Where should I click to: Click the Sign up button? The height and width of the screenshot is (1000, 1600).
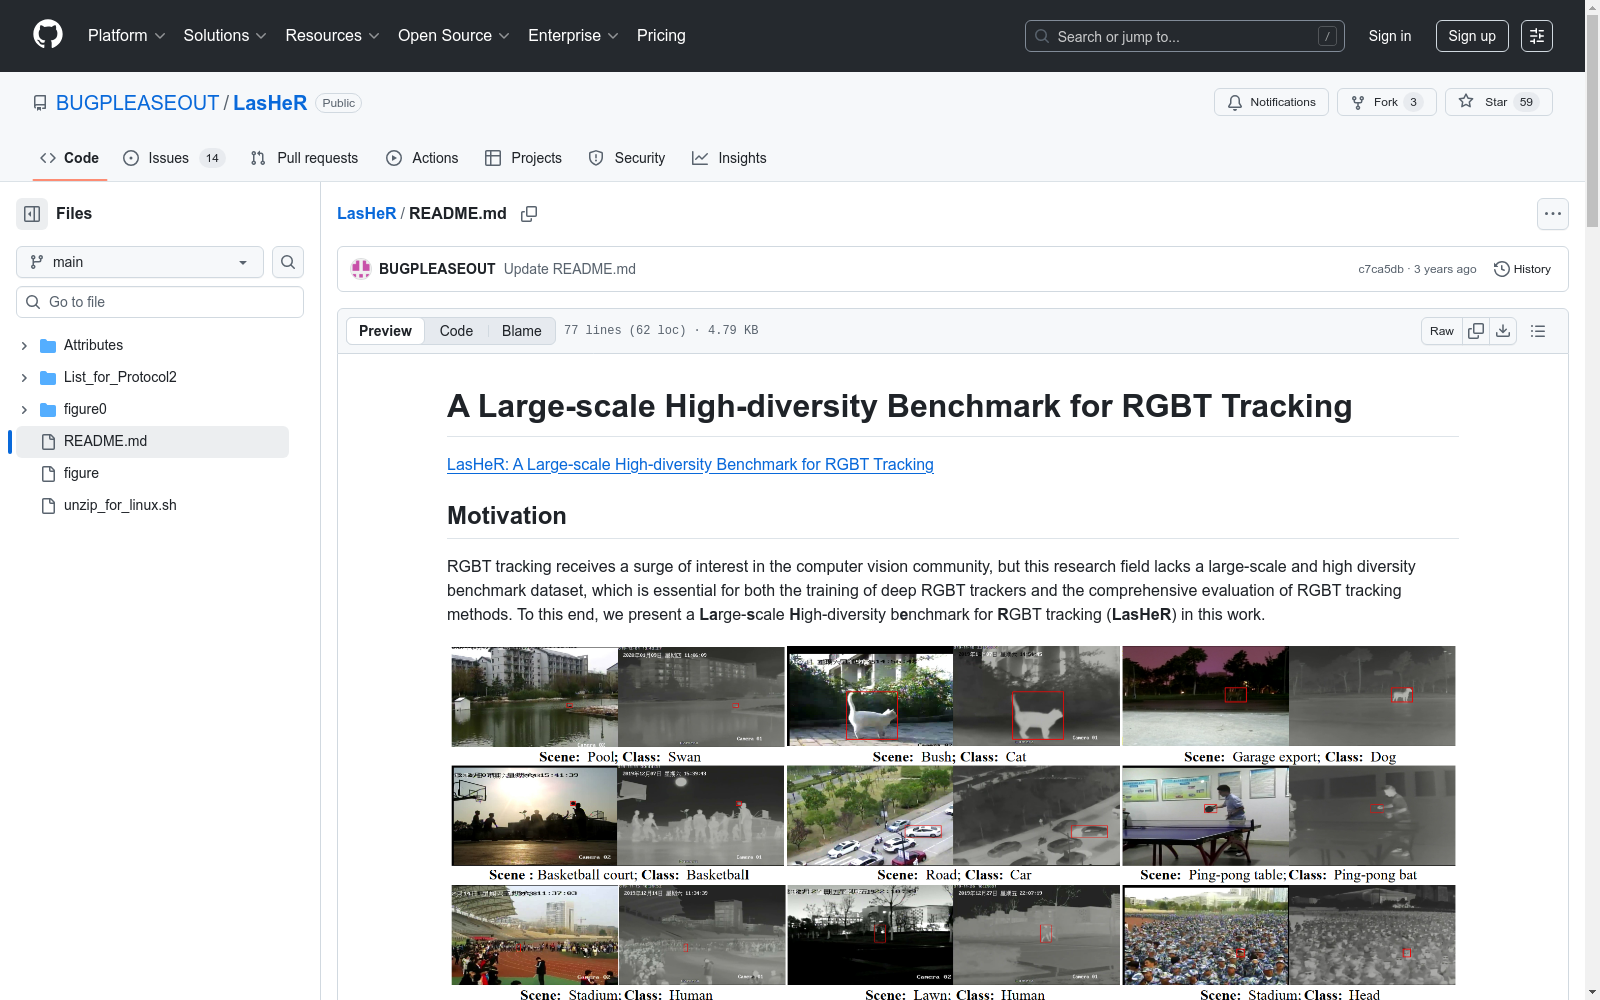(x=1471, y=36)
